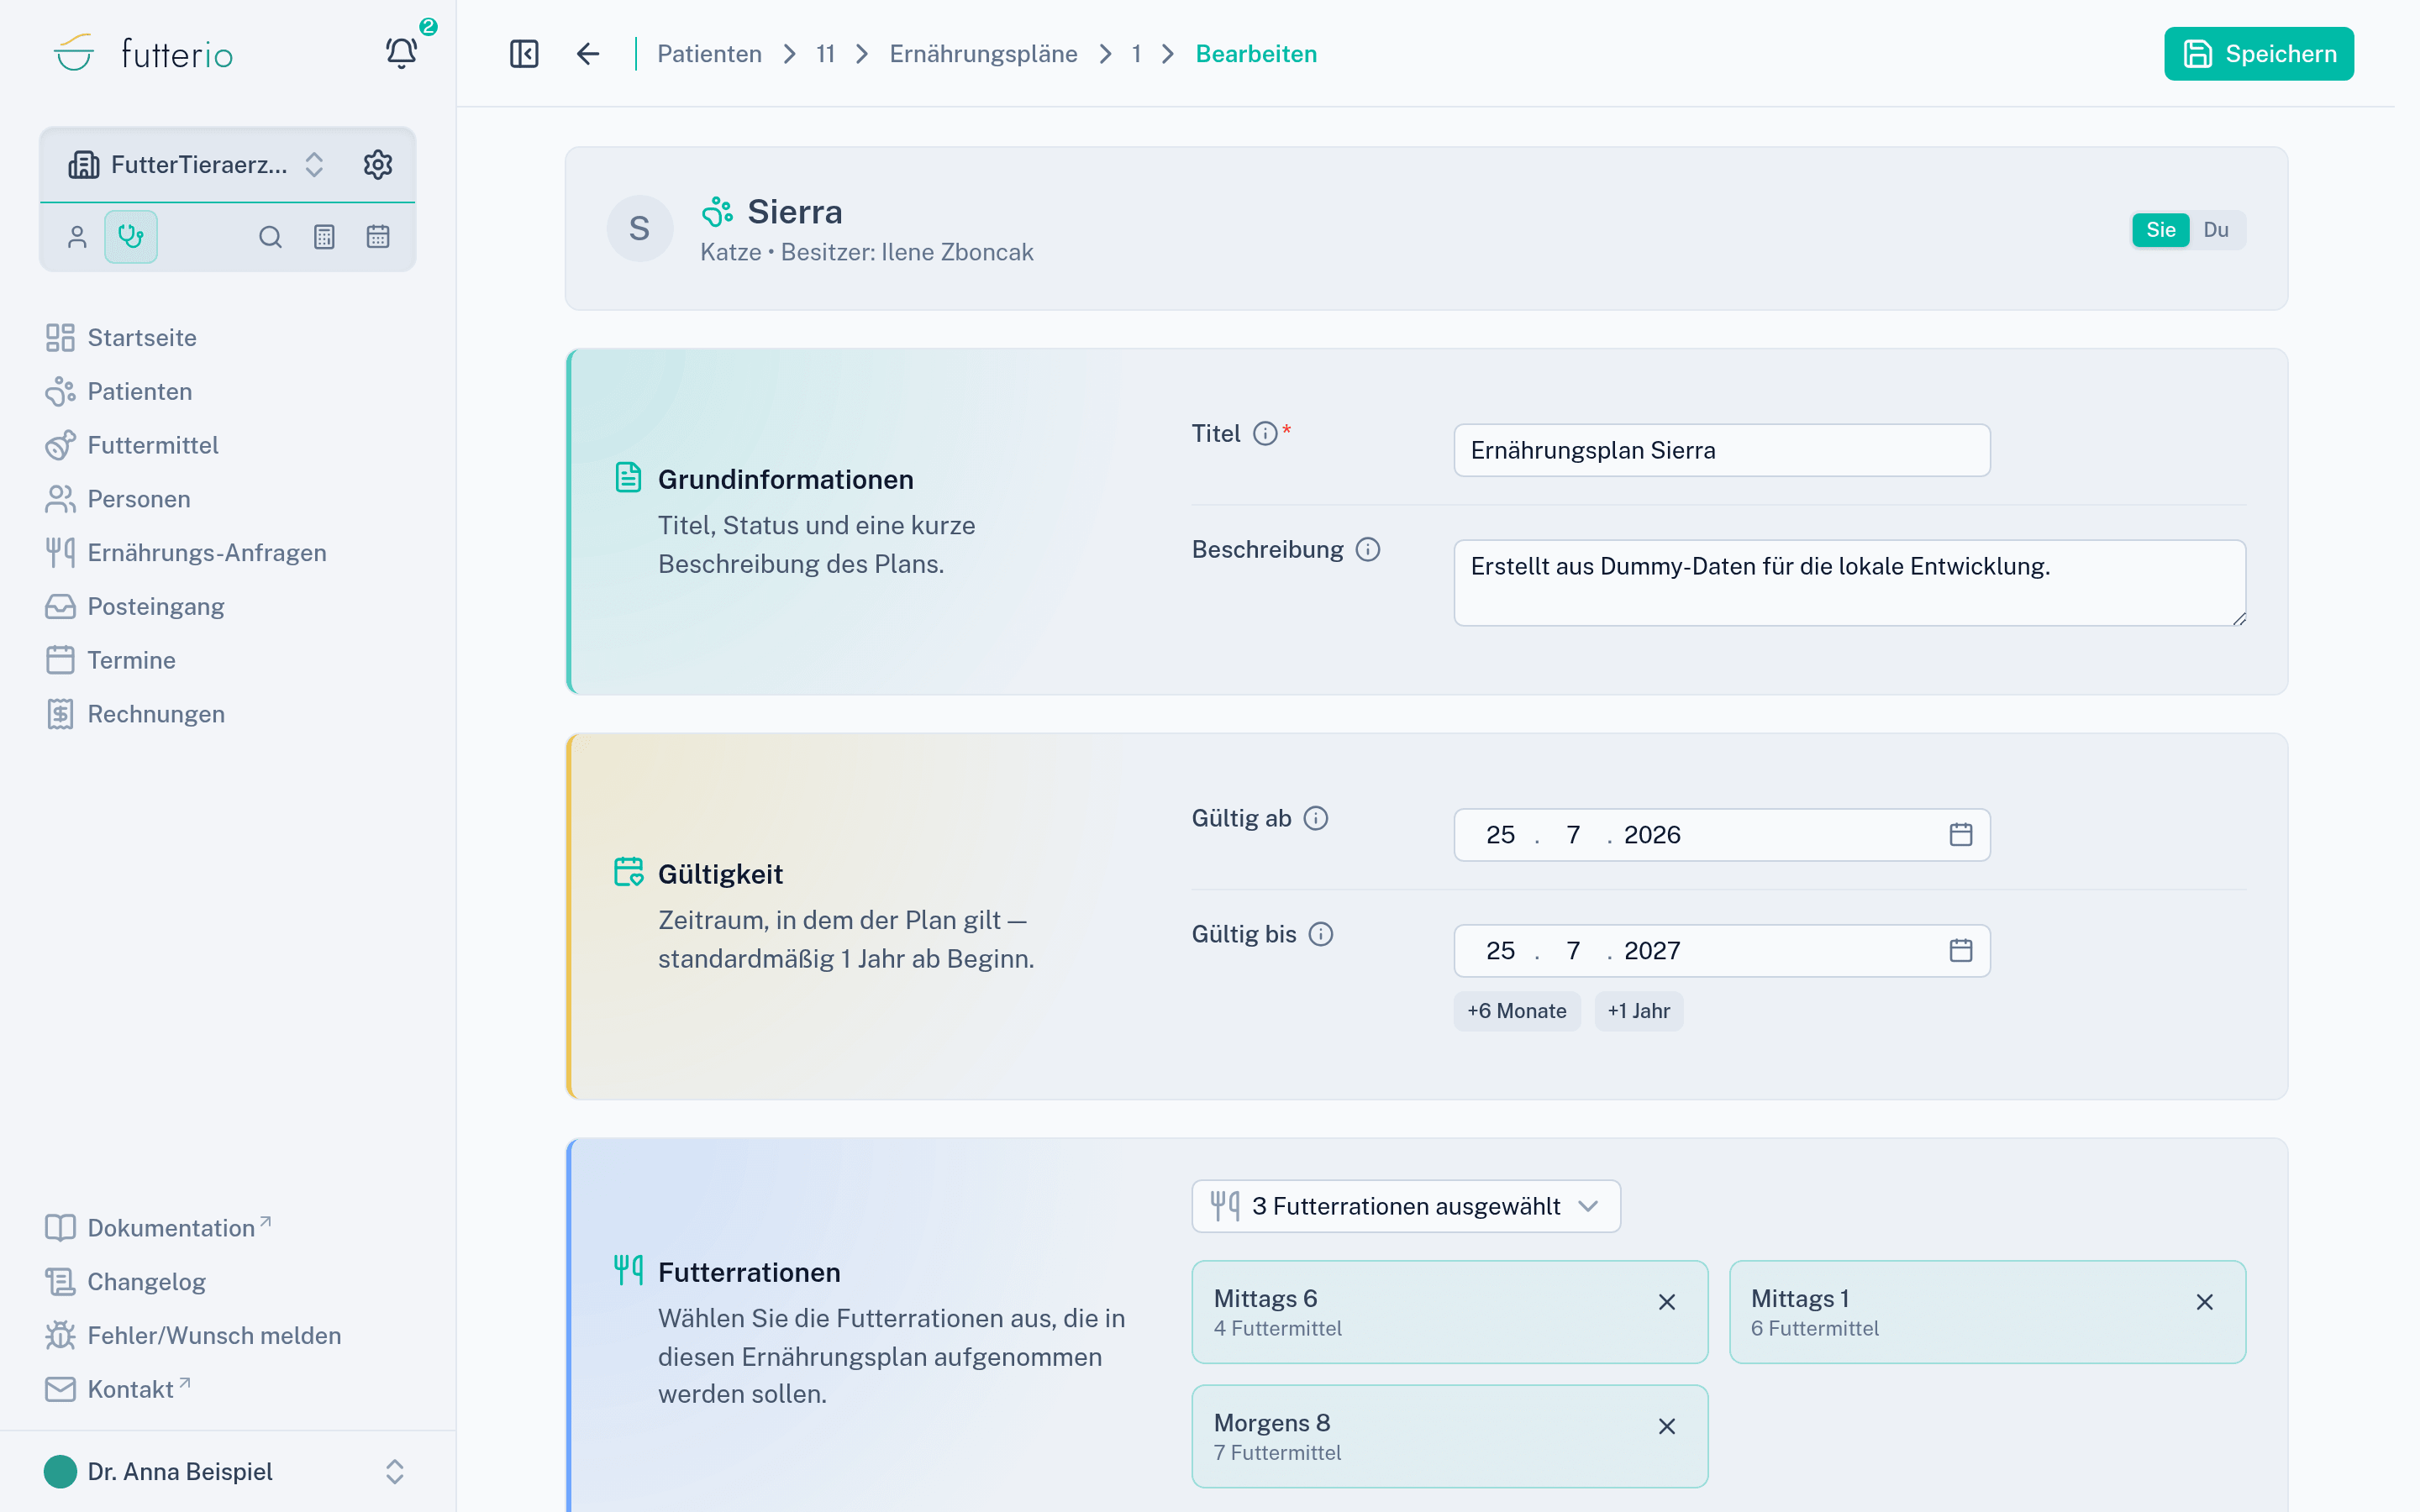
Task: Open practice settings gear icon
Action: pyautogui.click(x=378, y=164)
